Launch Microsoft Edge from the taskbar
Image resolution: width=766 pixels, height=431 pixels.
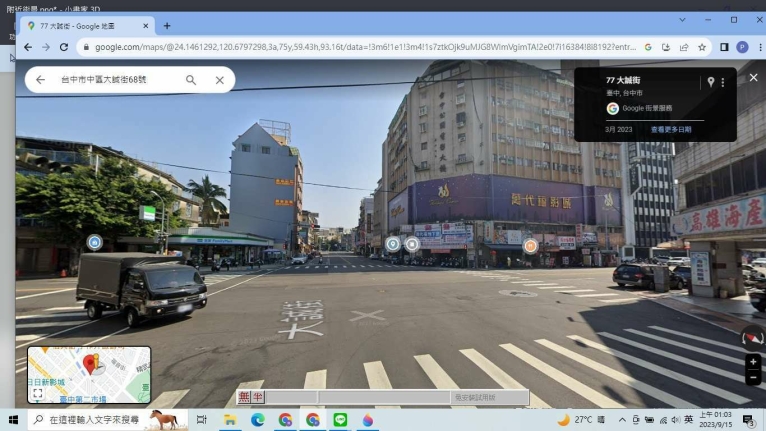pyautogui.click(x=257, y=420)
